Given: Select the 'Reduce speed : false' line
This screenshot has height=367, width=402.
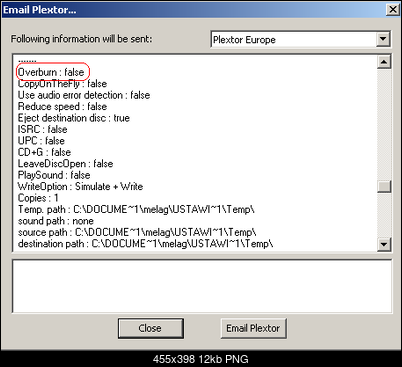Looking at the screenshot, I should tap(62, 107).
